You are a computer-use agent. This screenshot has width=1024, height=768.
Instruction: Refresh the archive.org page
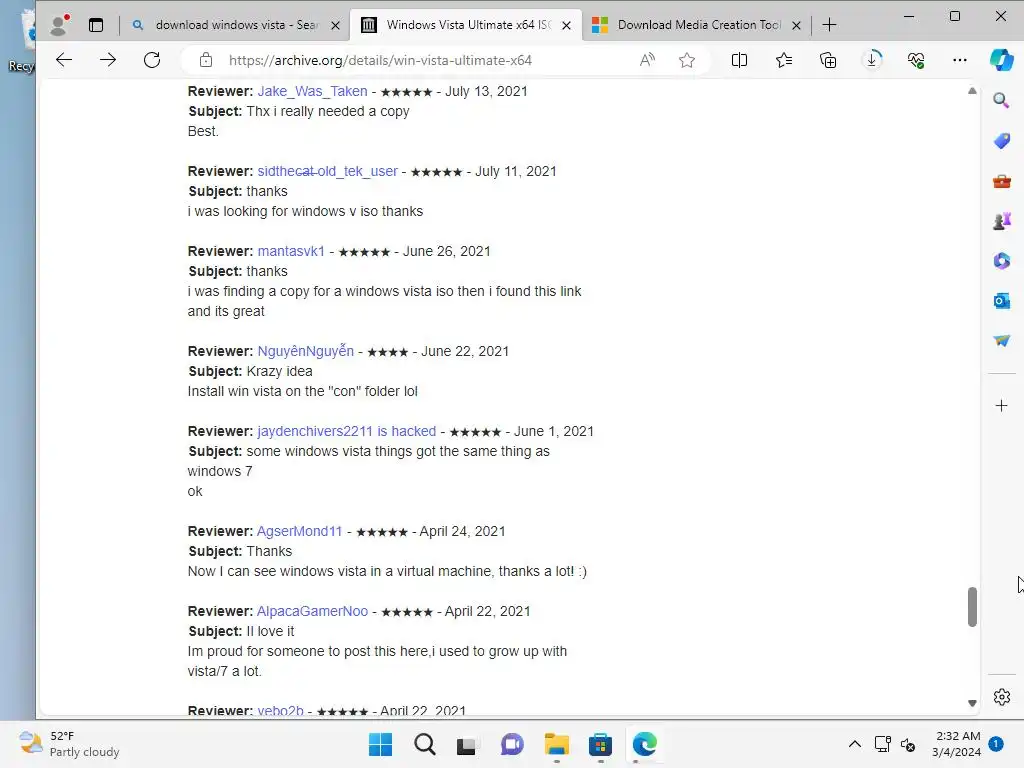[152, 60]
